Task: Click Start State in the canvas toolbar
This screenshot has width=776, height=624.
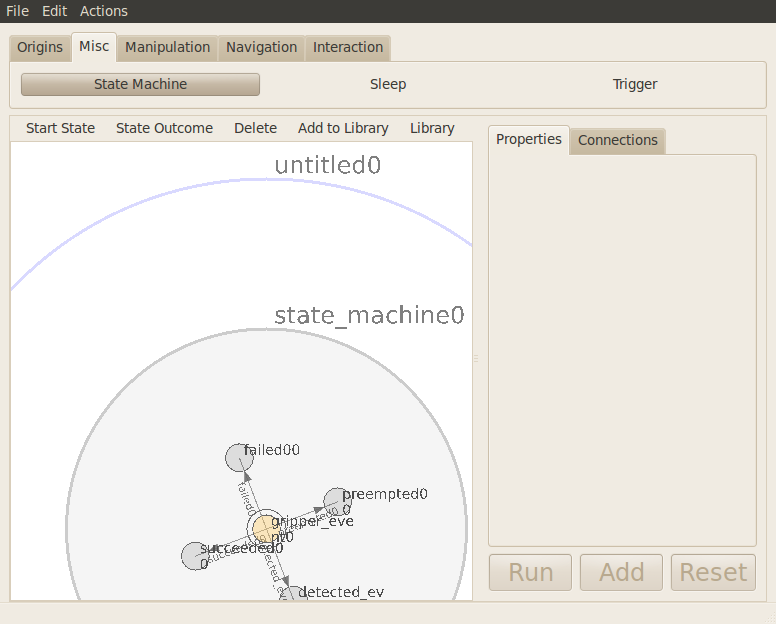Action: coord(61,128)
